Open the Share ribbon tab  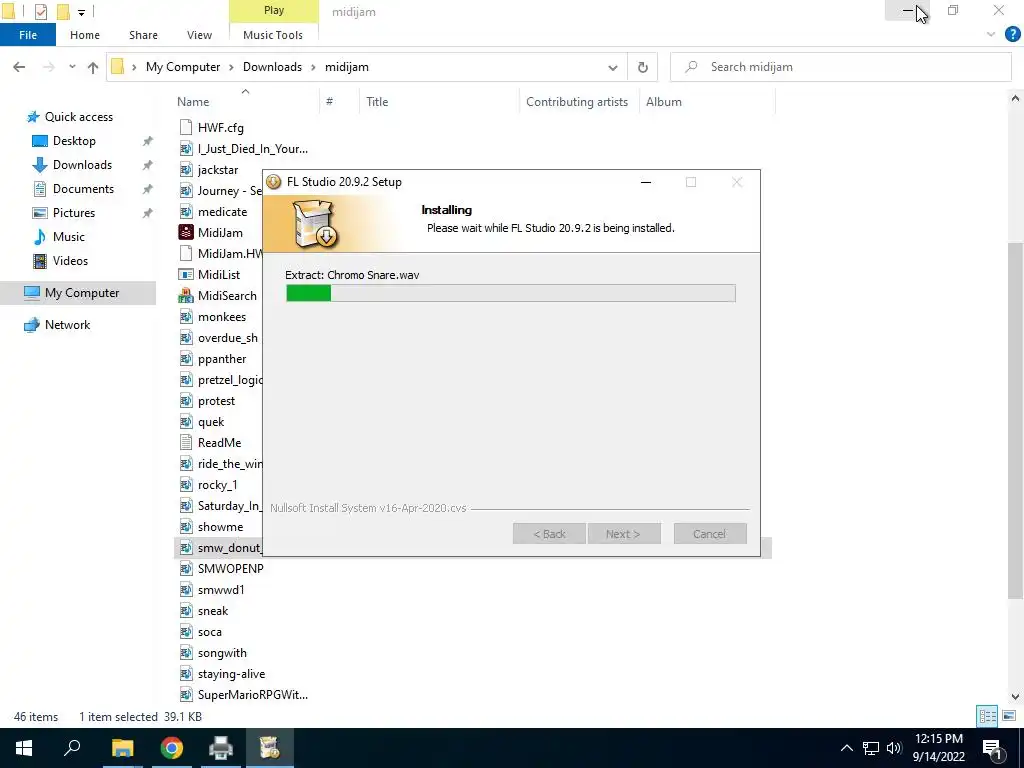coord(143,35)
